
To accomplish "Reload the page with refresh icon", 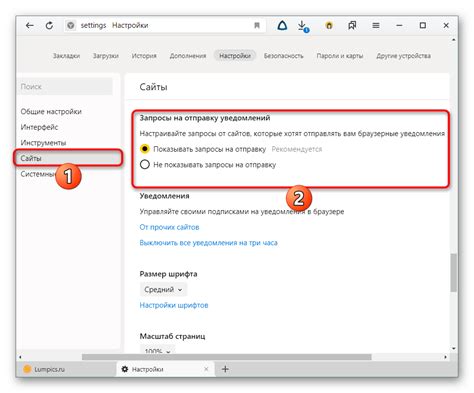I will (49, 25).
